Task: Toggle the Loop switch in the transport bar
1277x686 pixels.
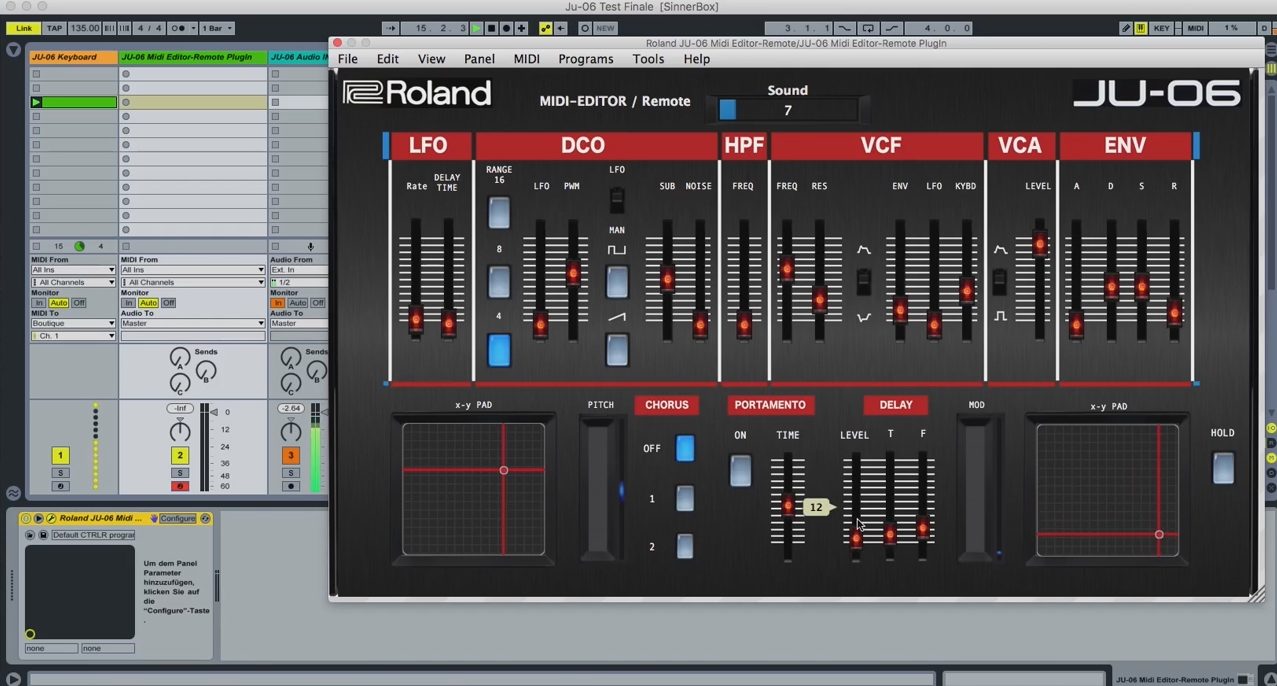Action: [x=868, y=28]
